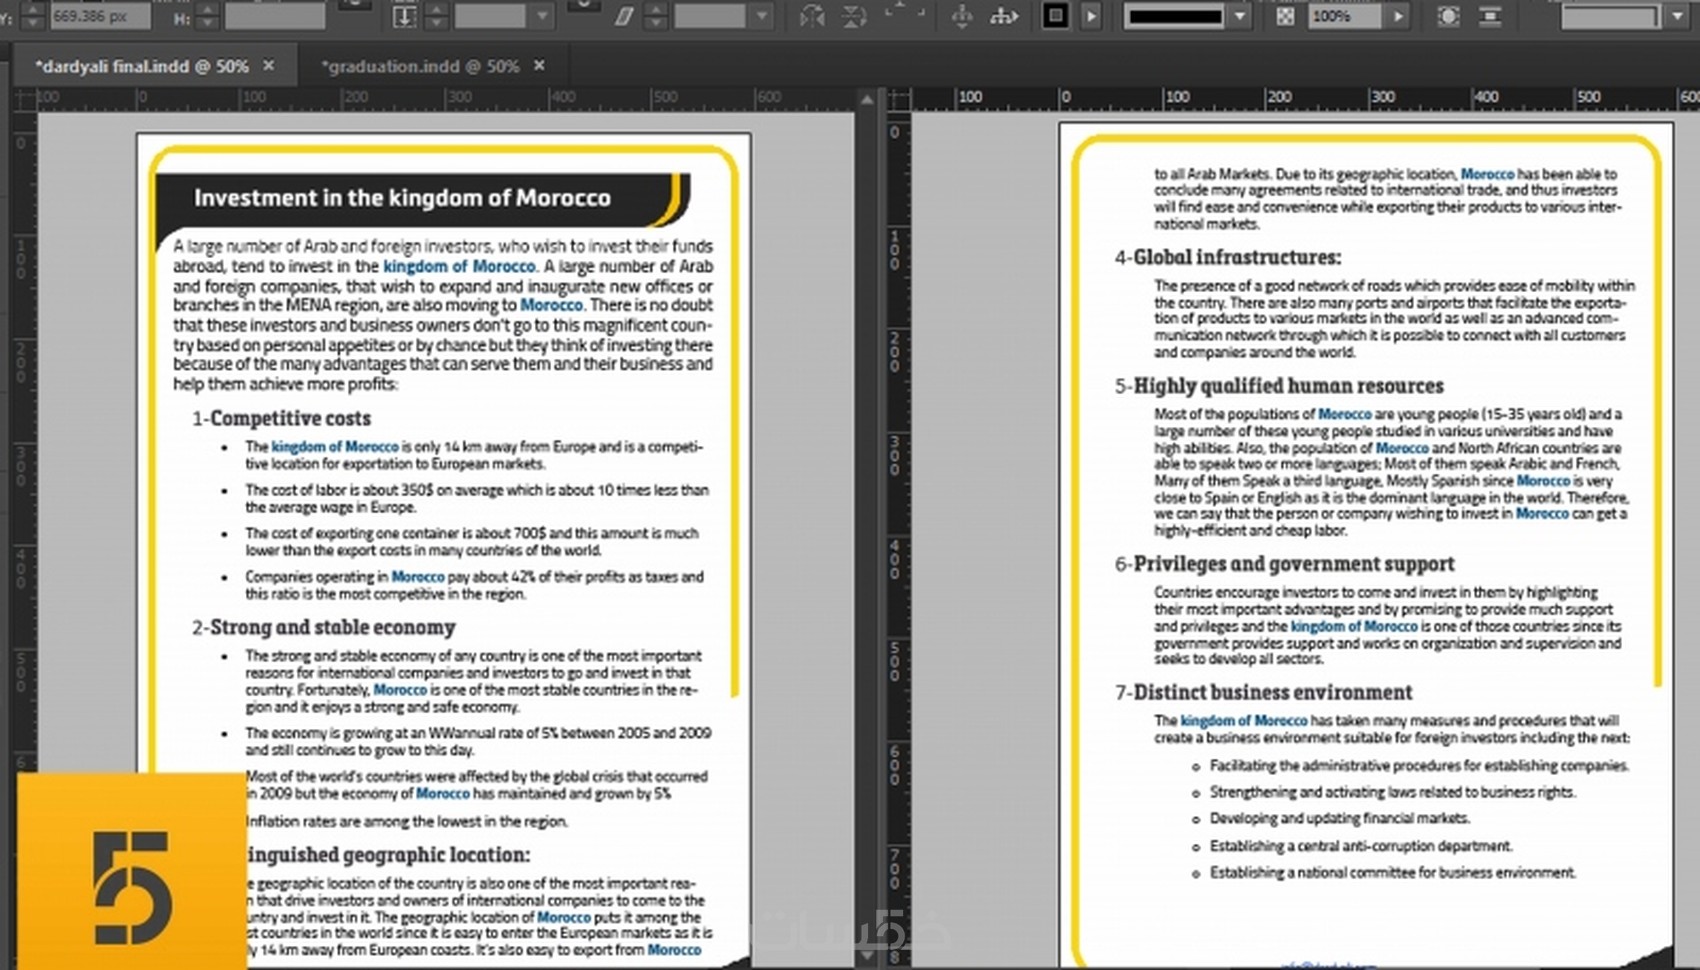Click the shear angle icon
Image resolution: width=1700 pixels, height=970 pixels.
coord(624,16)
